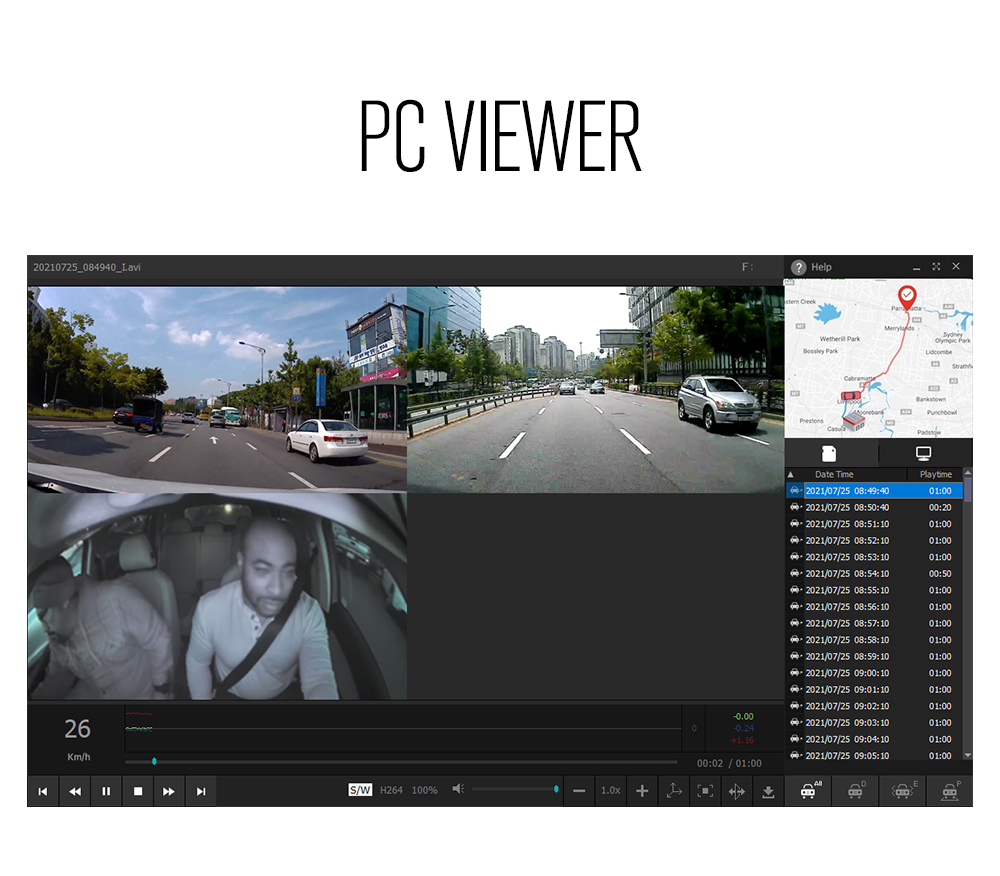Click the red car marker on map
The image size is (1000, 876).
click(x=851, y=397)
